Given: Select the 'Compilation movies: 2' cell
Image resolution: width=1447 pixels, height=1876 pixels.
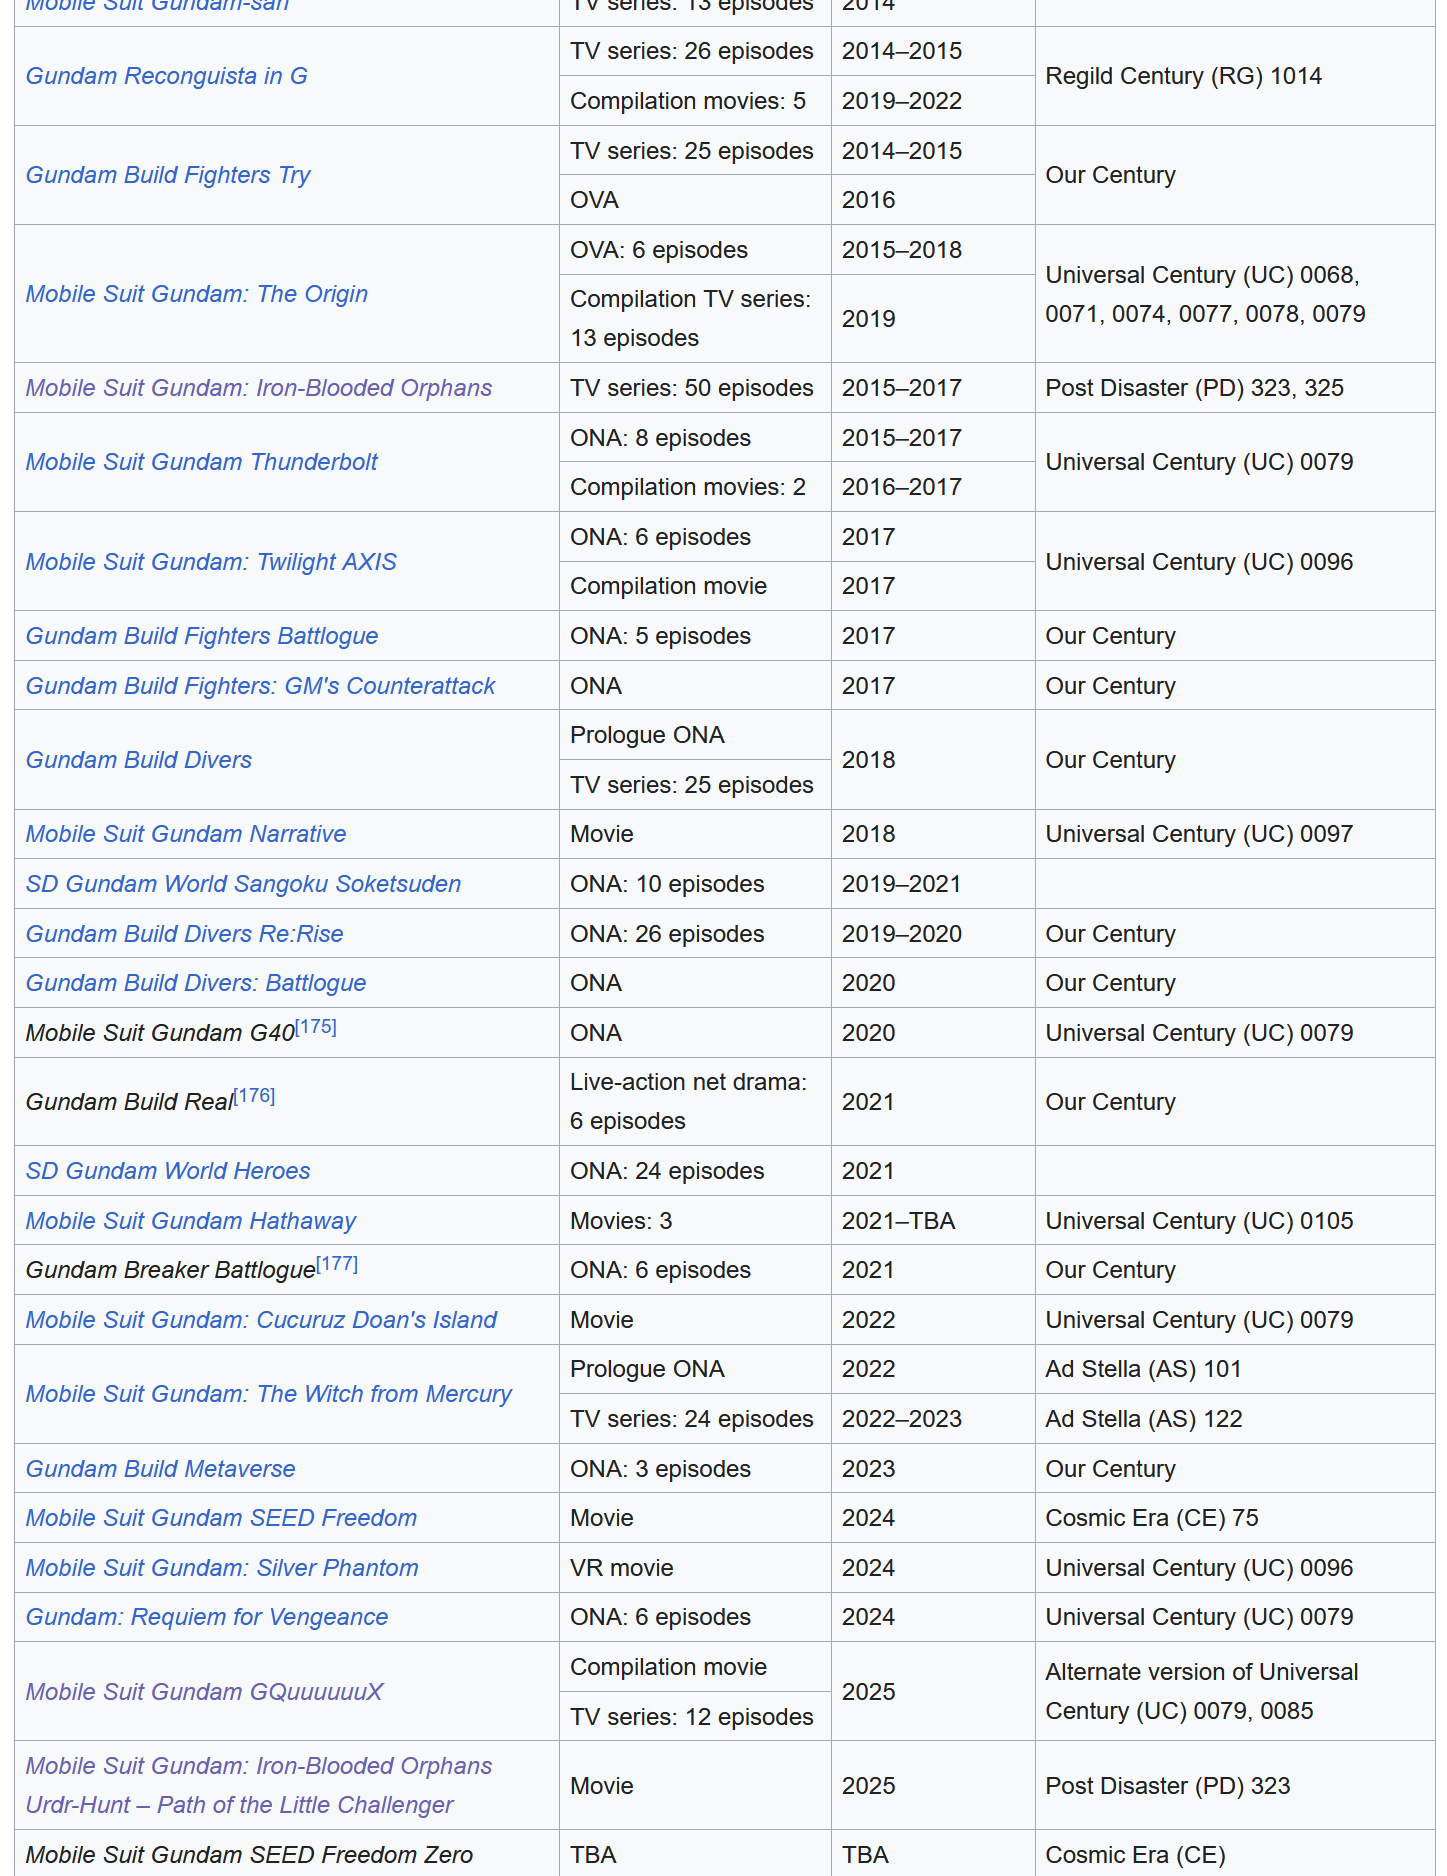Looking at the screenshot, I should pyautogui.click(x=695, y=487).
